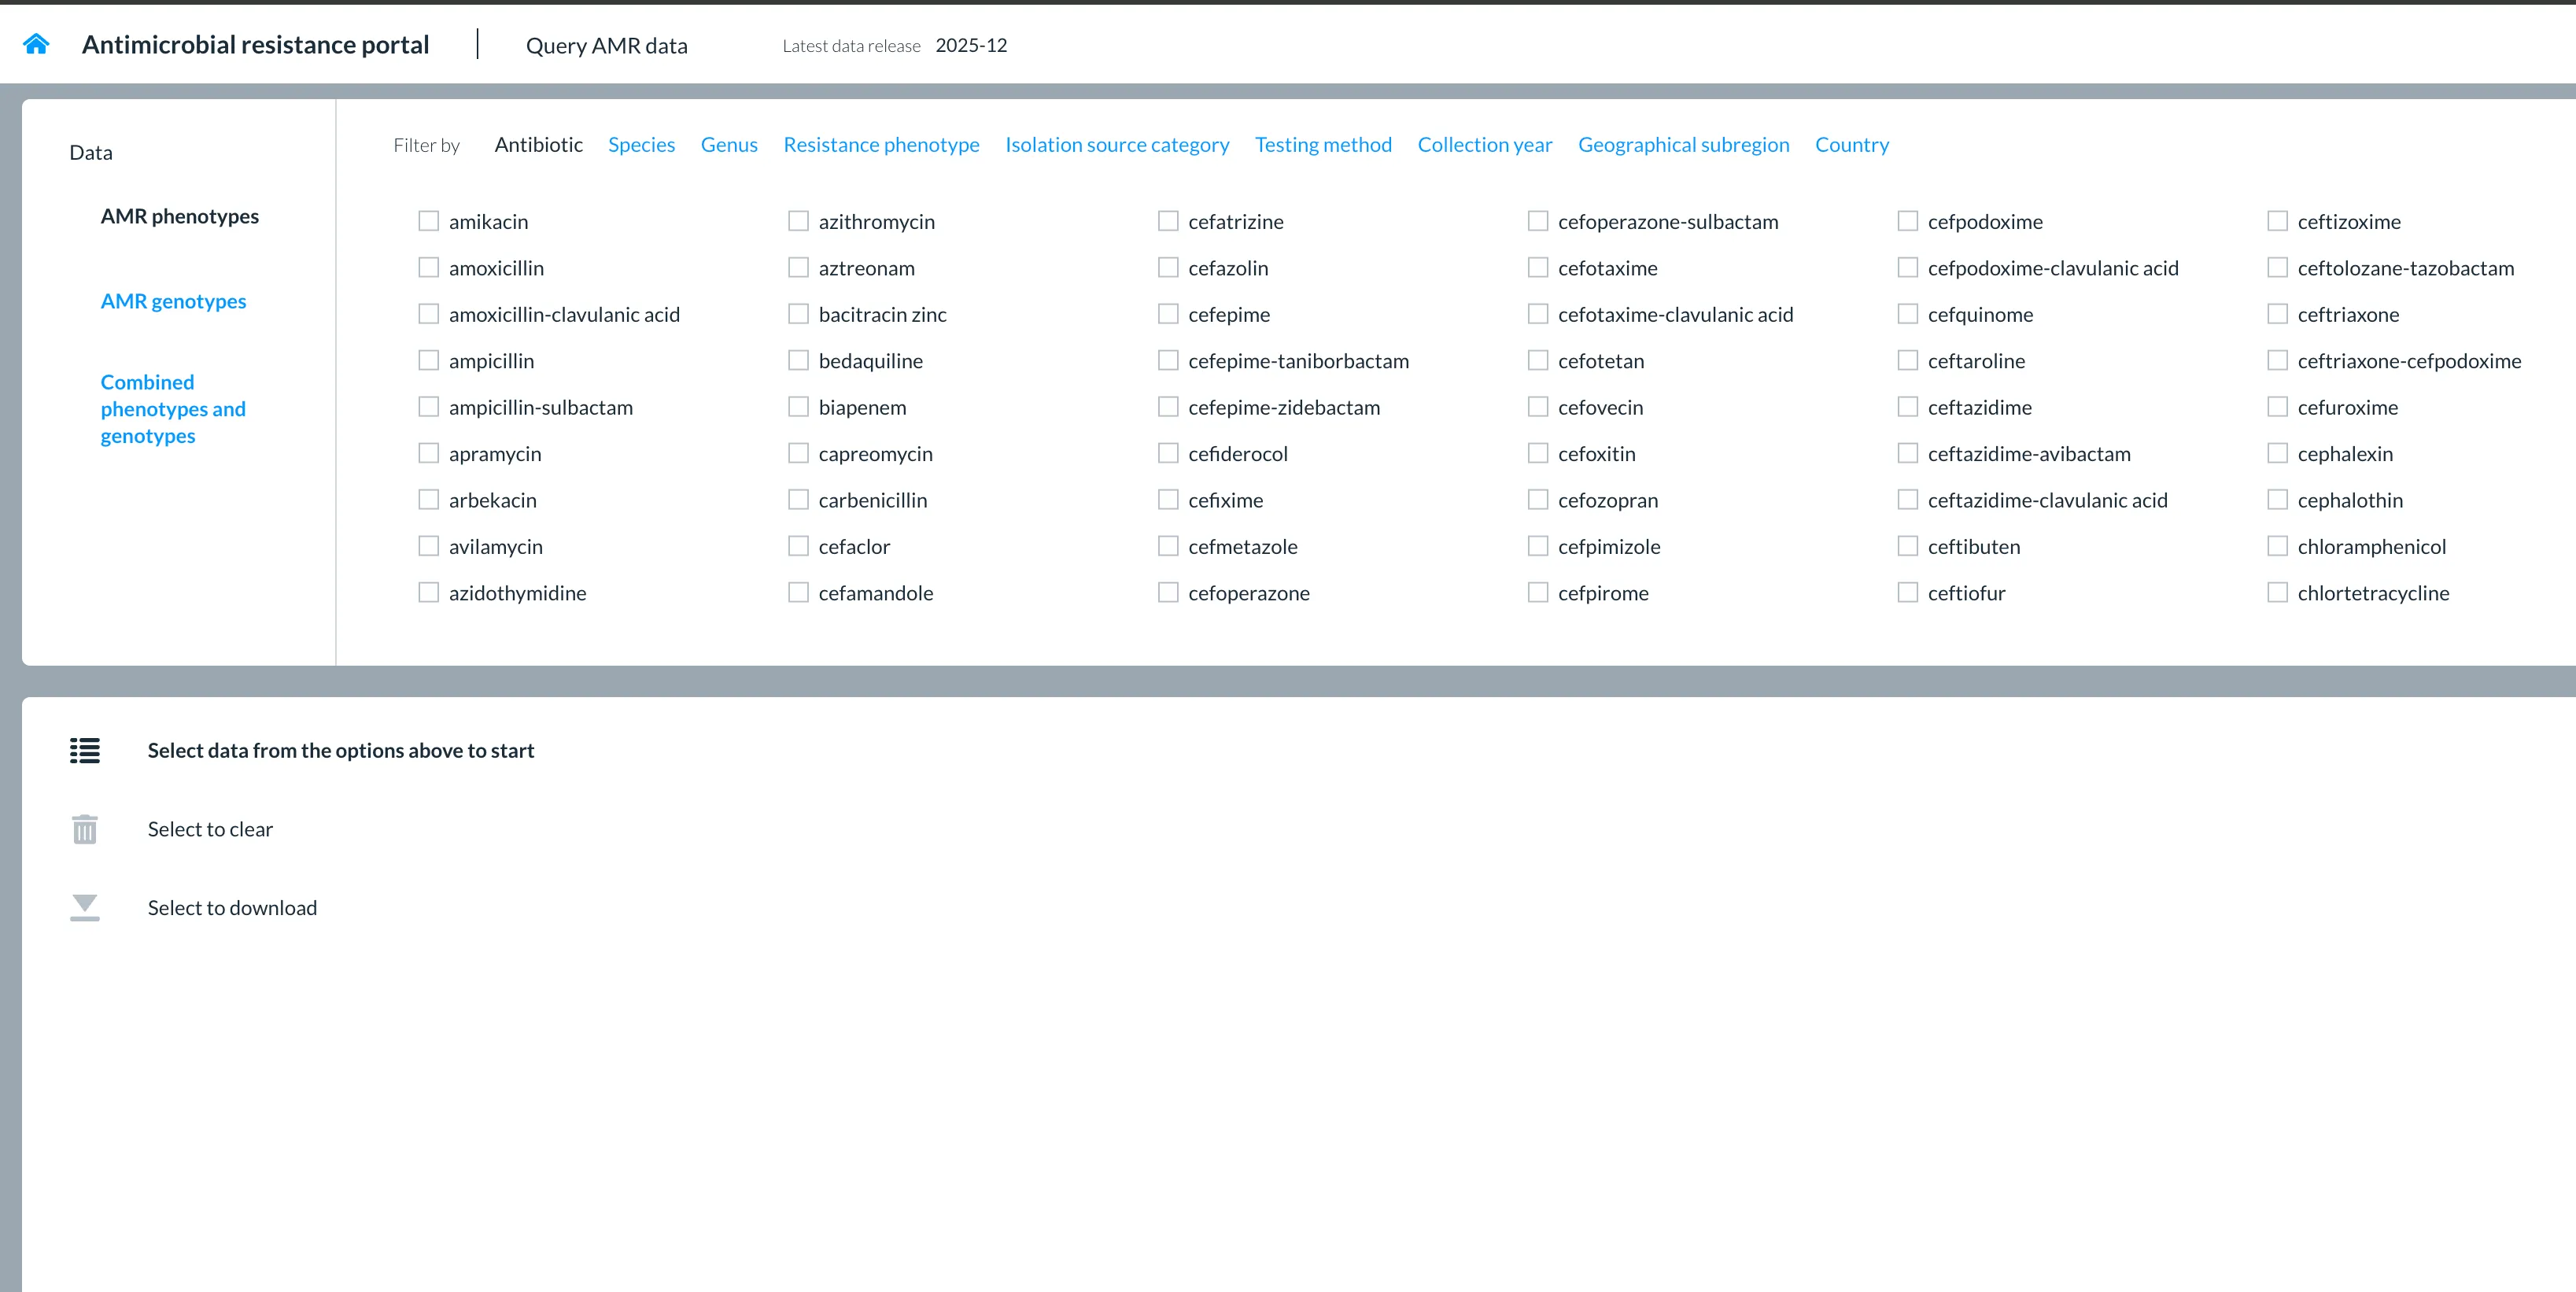
Task: Click the cefotaxime-clavulanic acid label
Action: click(1675, 315)
